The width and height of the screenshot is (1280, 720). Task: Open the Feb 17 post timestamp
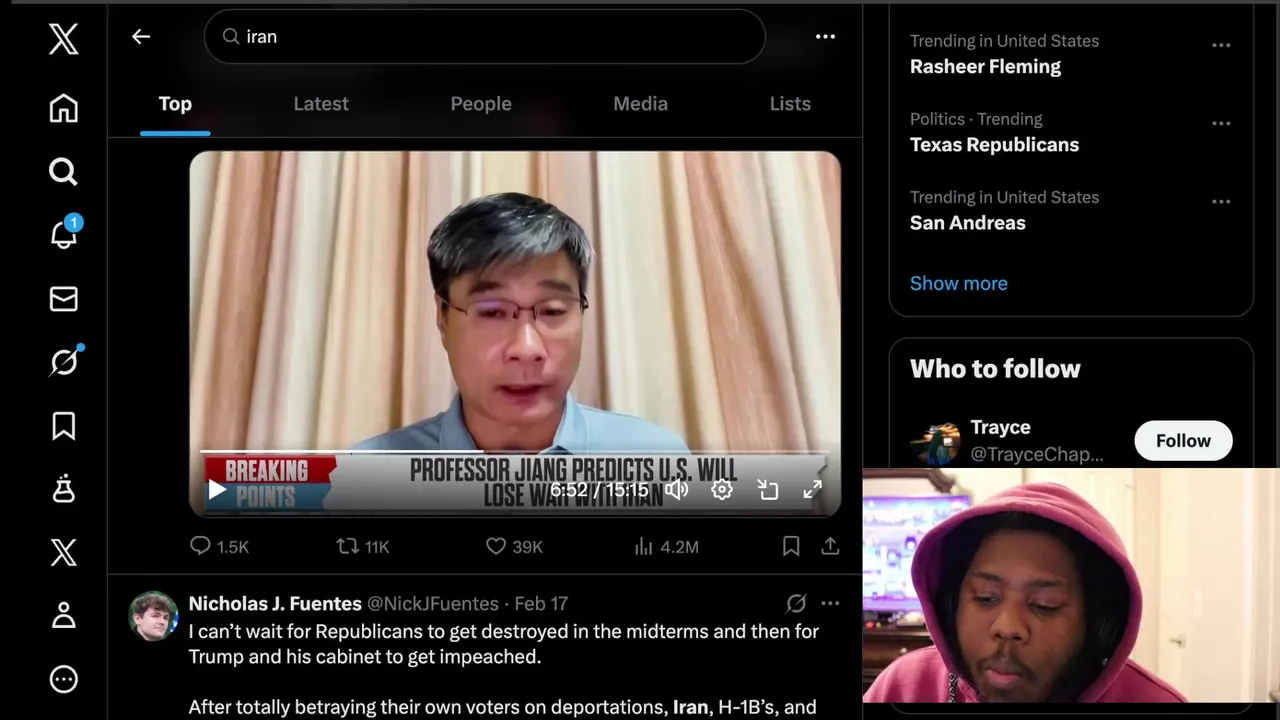point(541,604)
